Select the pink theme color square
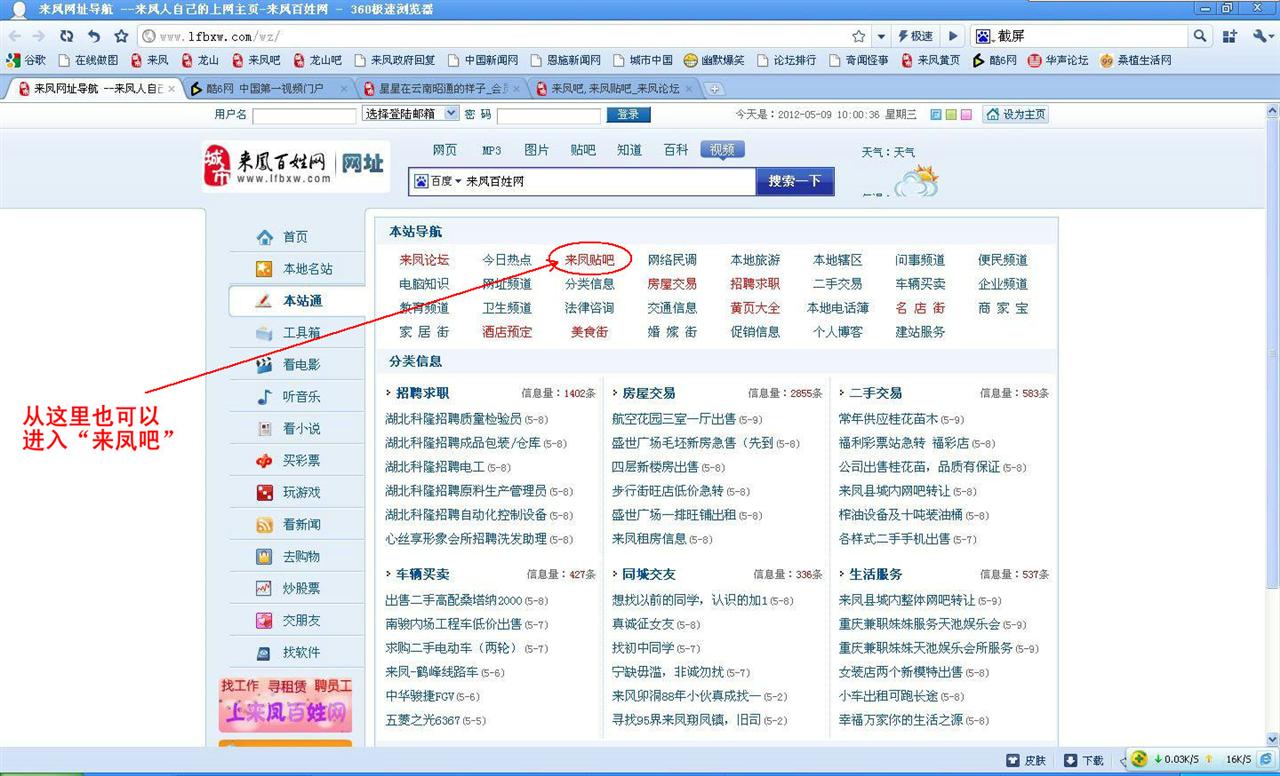The width and height of the screenshot is (1280, 776). click(x=965, y=115)
